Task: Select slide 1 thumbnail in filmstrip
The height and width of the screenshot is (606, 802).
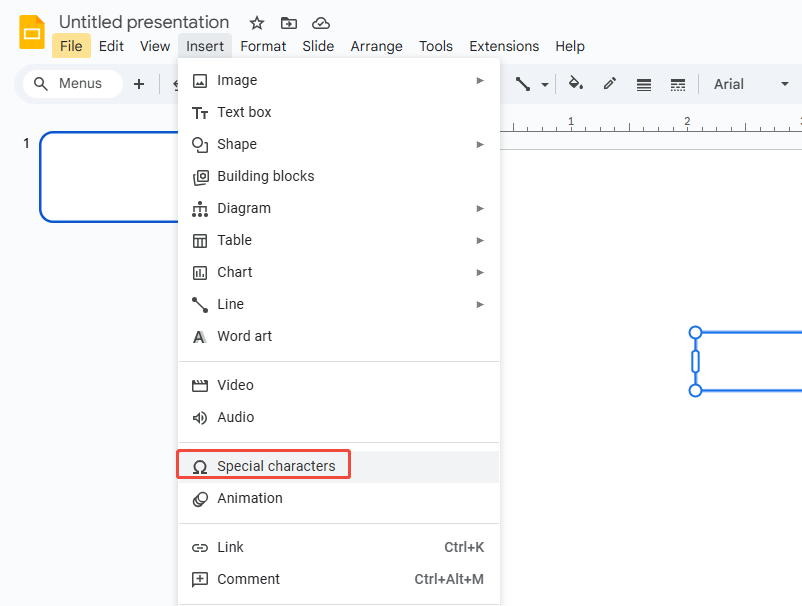Action: [x=109, y=177]
